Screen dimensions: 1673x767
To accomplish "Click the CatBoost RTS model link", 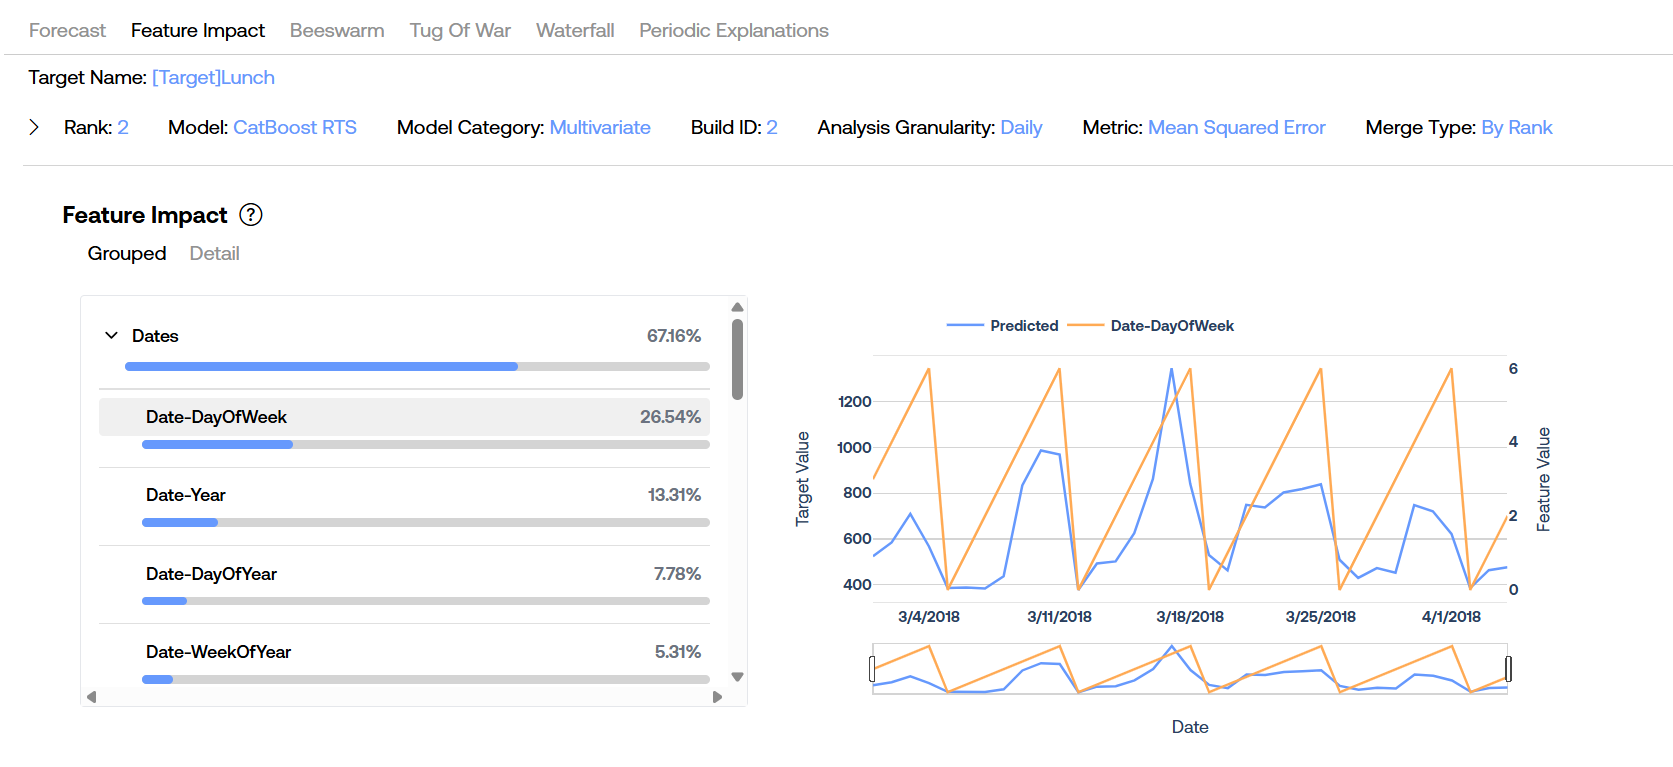I will pos(295,128).
